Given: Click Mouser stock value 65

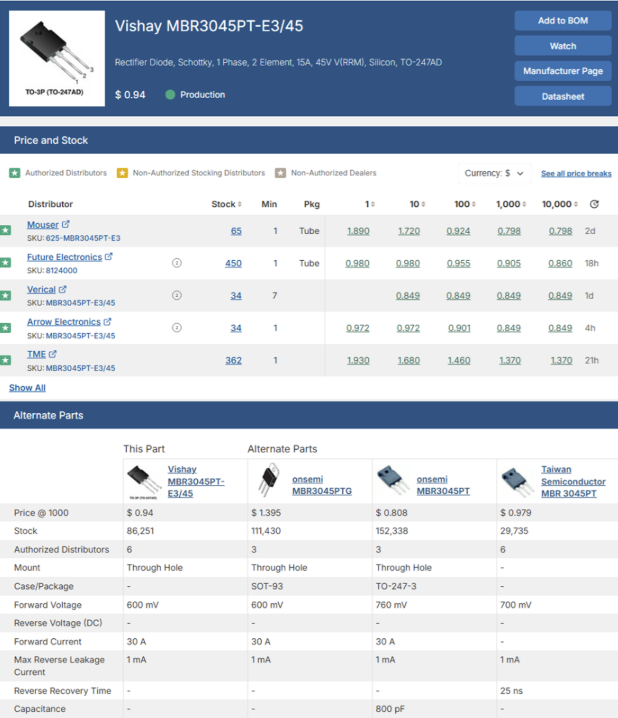Looking at the screenshot, I should (x=236, y=231).
